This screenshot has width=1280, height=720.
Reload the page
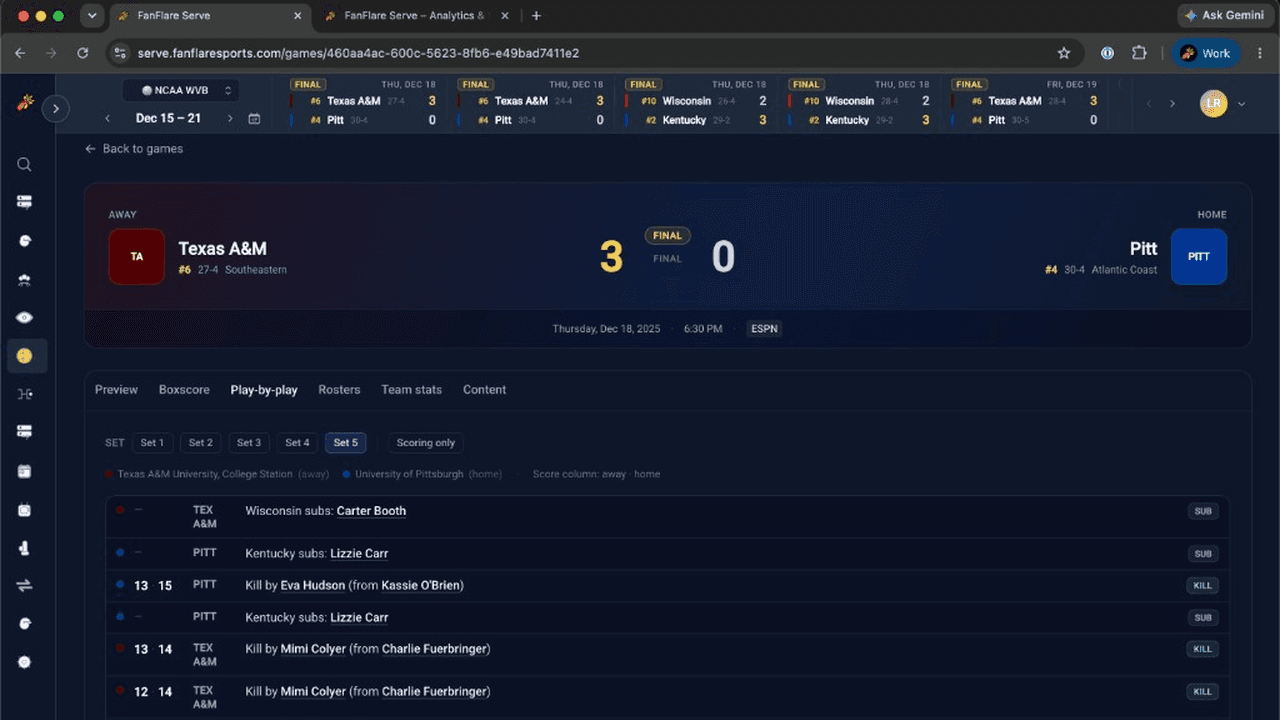point(83,53)
